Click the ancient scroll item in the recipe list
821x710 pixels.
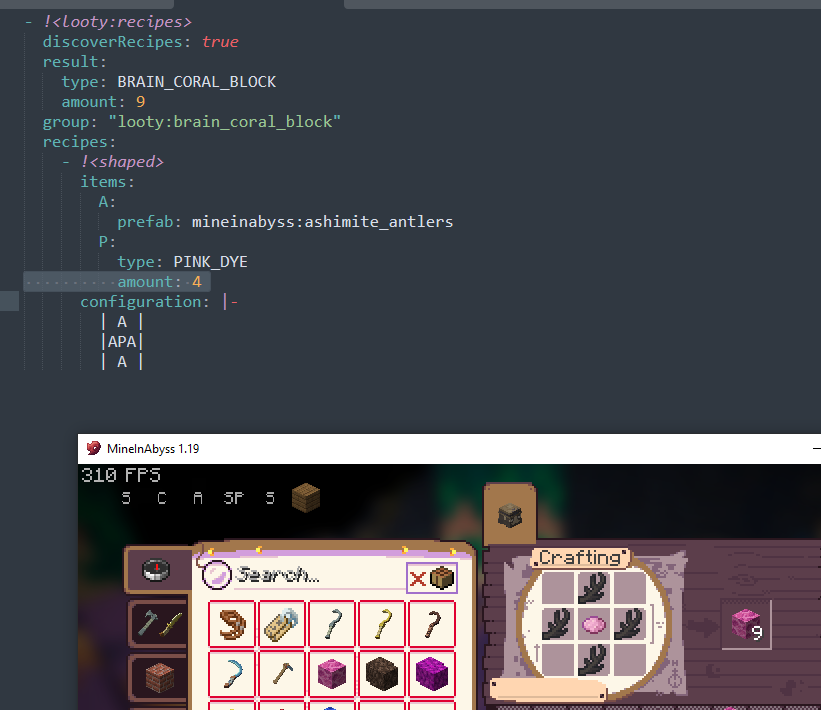pyautogui.click(x=281, y=623)
